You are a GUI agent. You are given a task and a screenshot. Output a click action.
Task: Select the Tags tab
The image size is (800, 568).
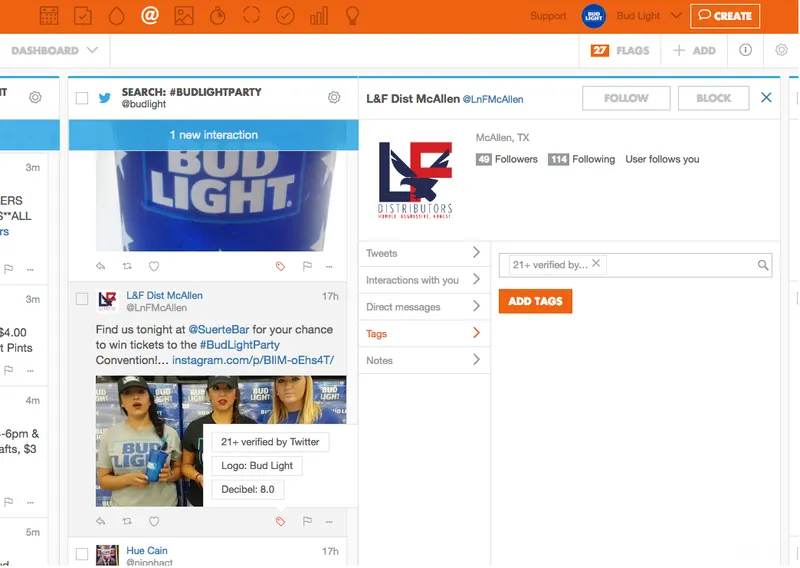click(424, 333)
